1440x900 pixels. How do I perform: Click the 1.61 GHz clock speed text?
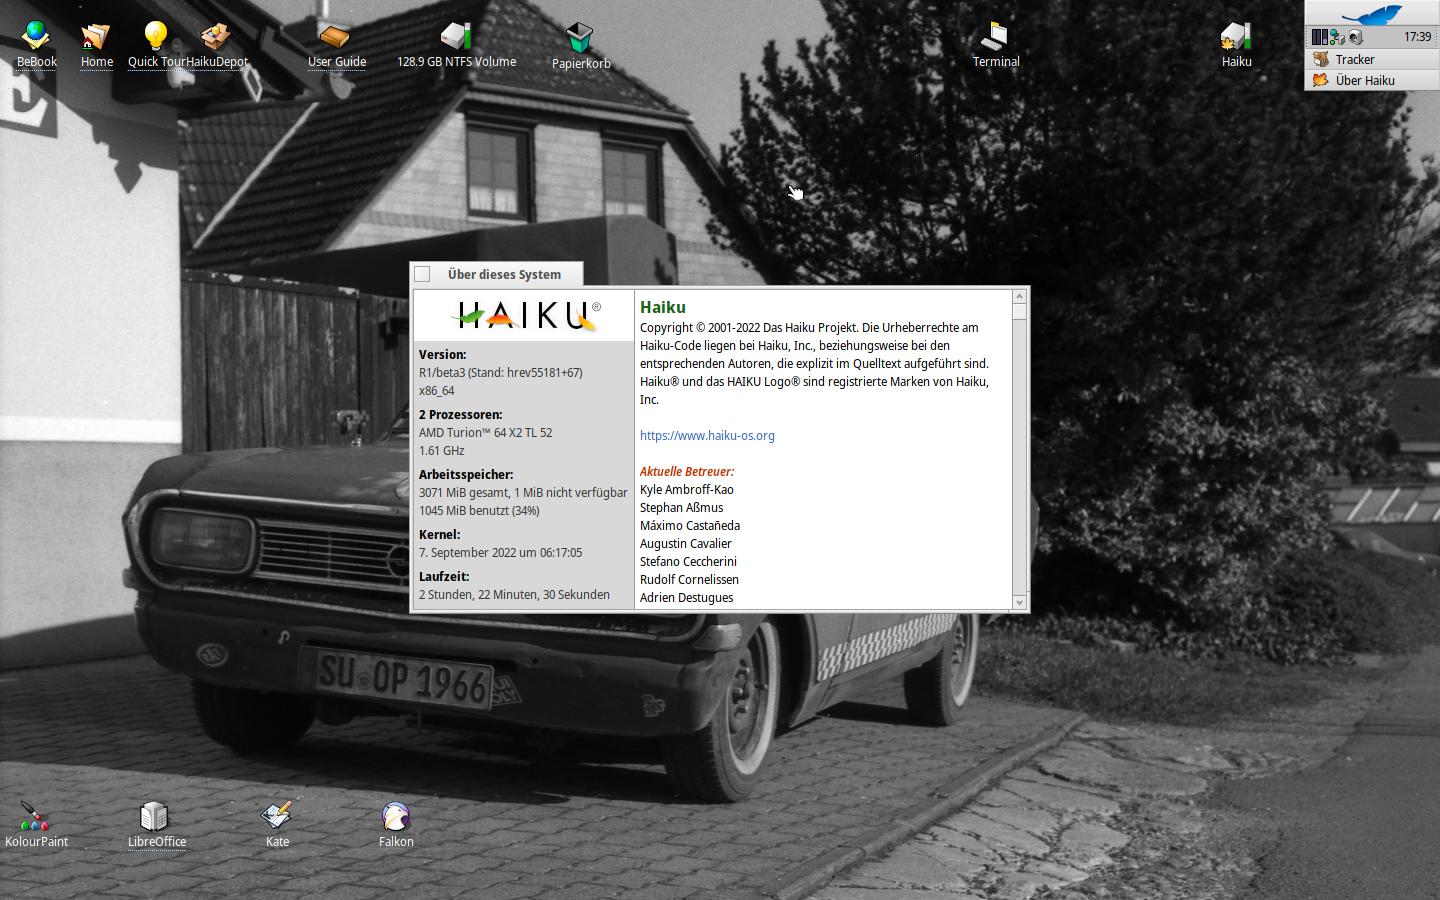(x=442, y=451)
